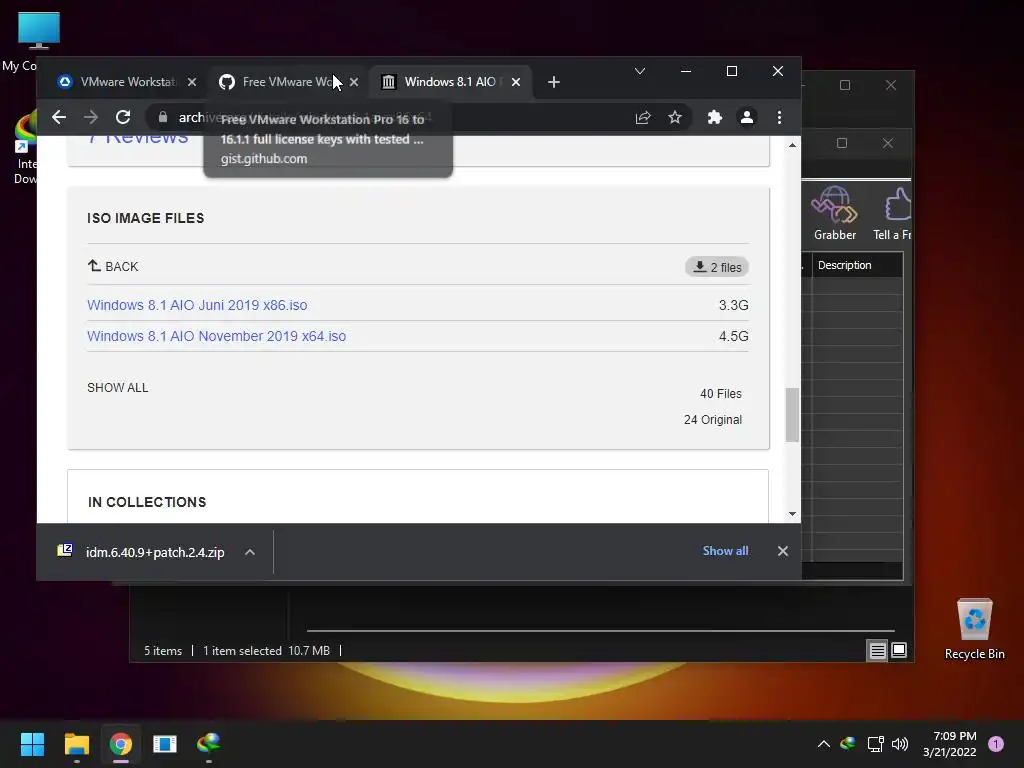Close the downloads bar

click(782, 551)
